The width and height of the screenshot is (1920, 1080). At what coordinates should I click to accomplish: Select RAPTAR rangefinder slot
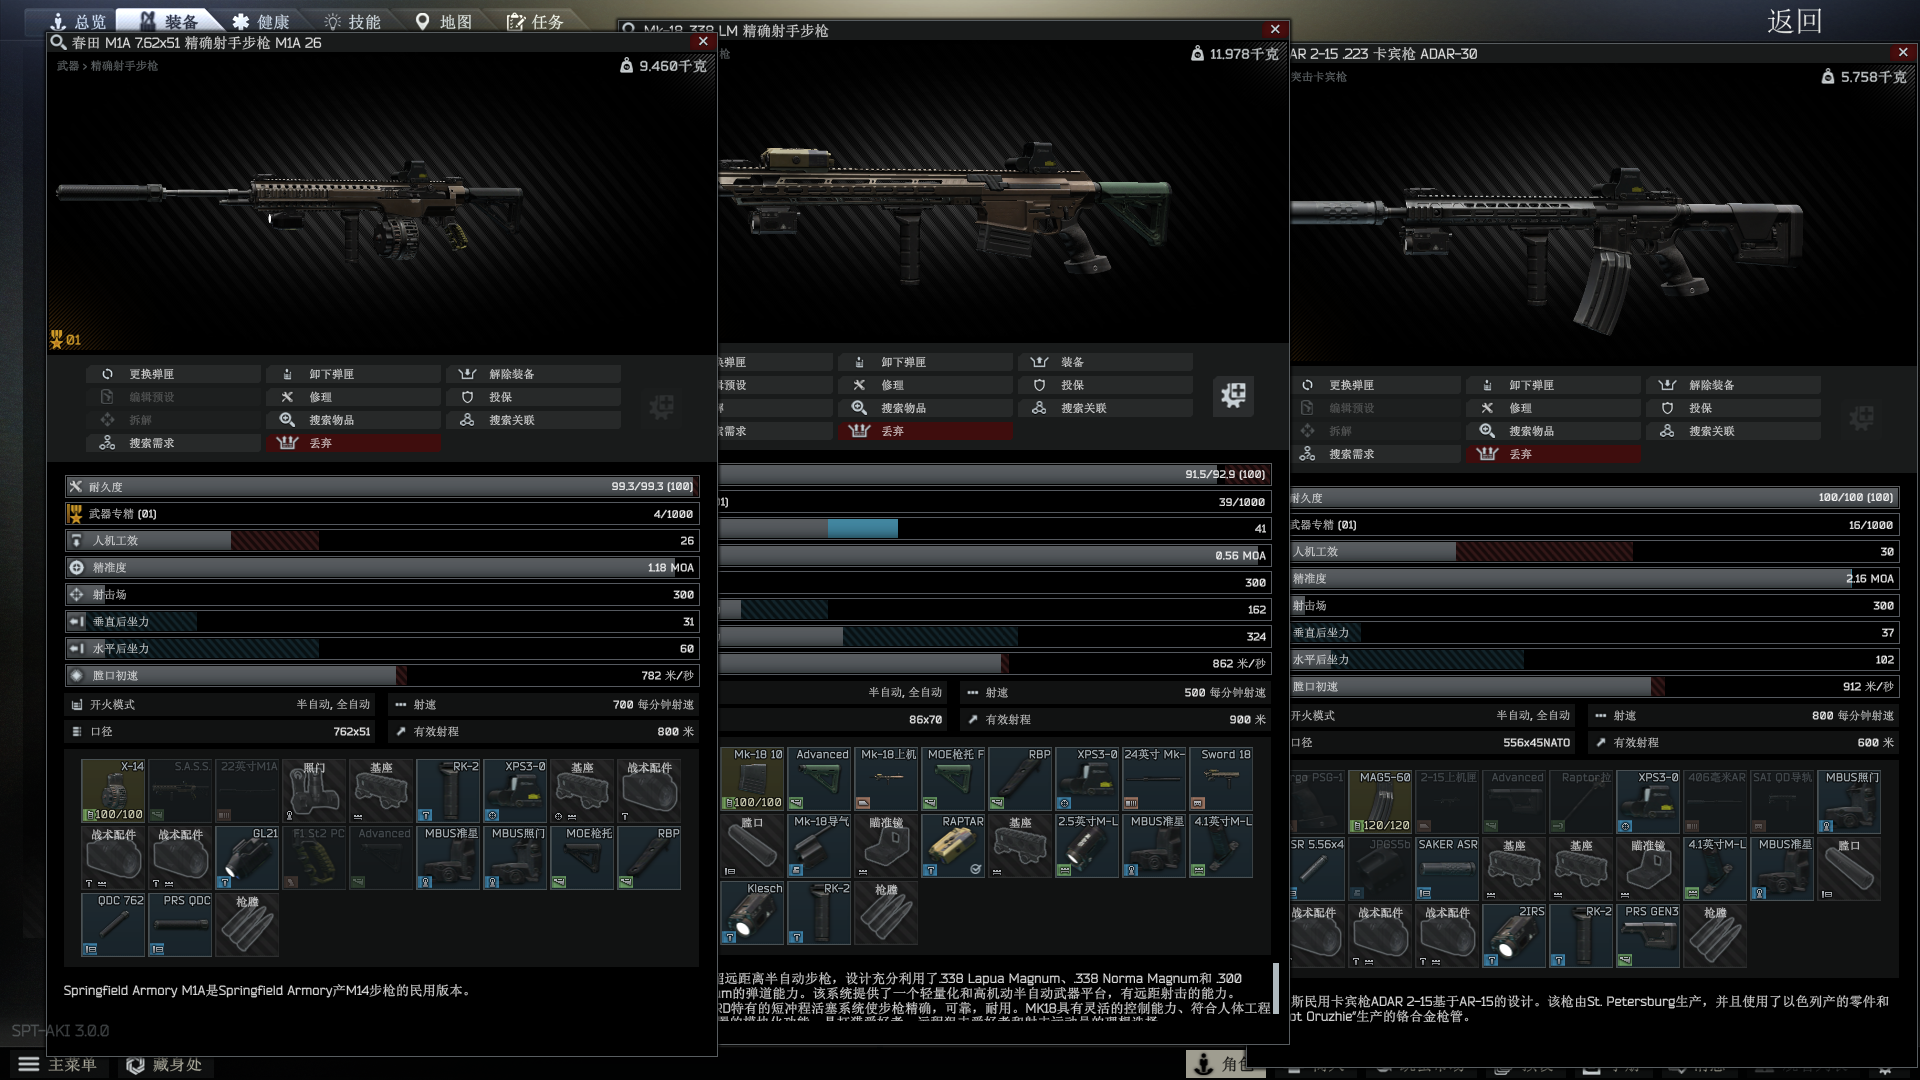click(x=953, y=846)
